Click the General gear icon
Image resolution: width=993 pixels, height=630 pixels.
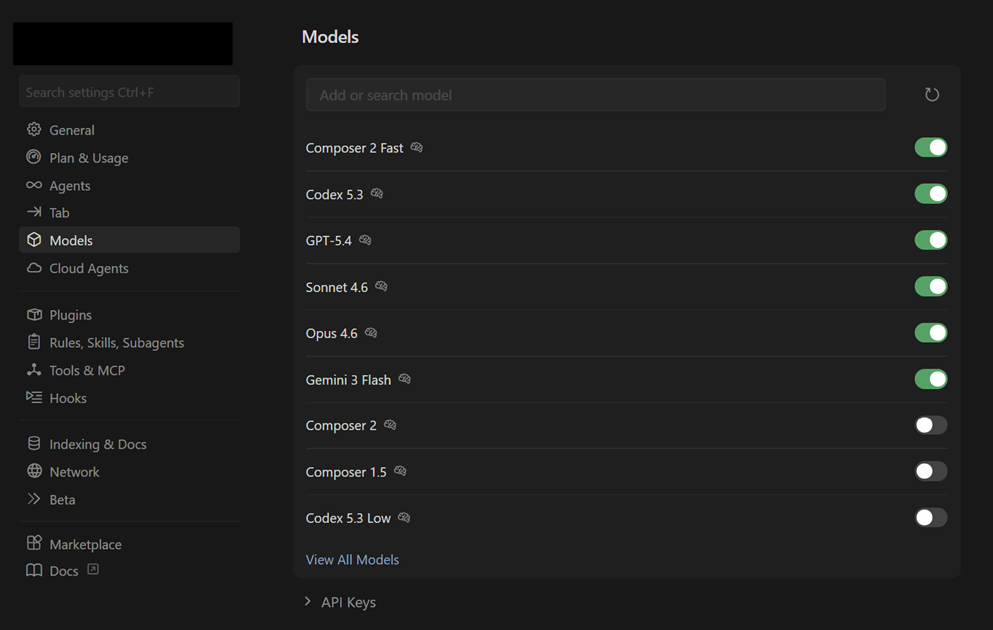[x=34, y=129]
